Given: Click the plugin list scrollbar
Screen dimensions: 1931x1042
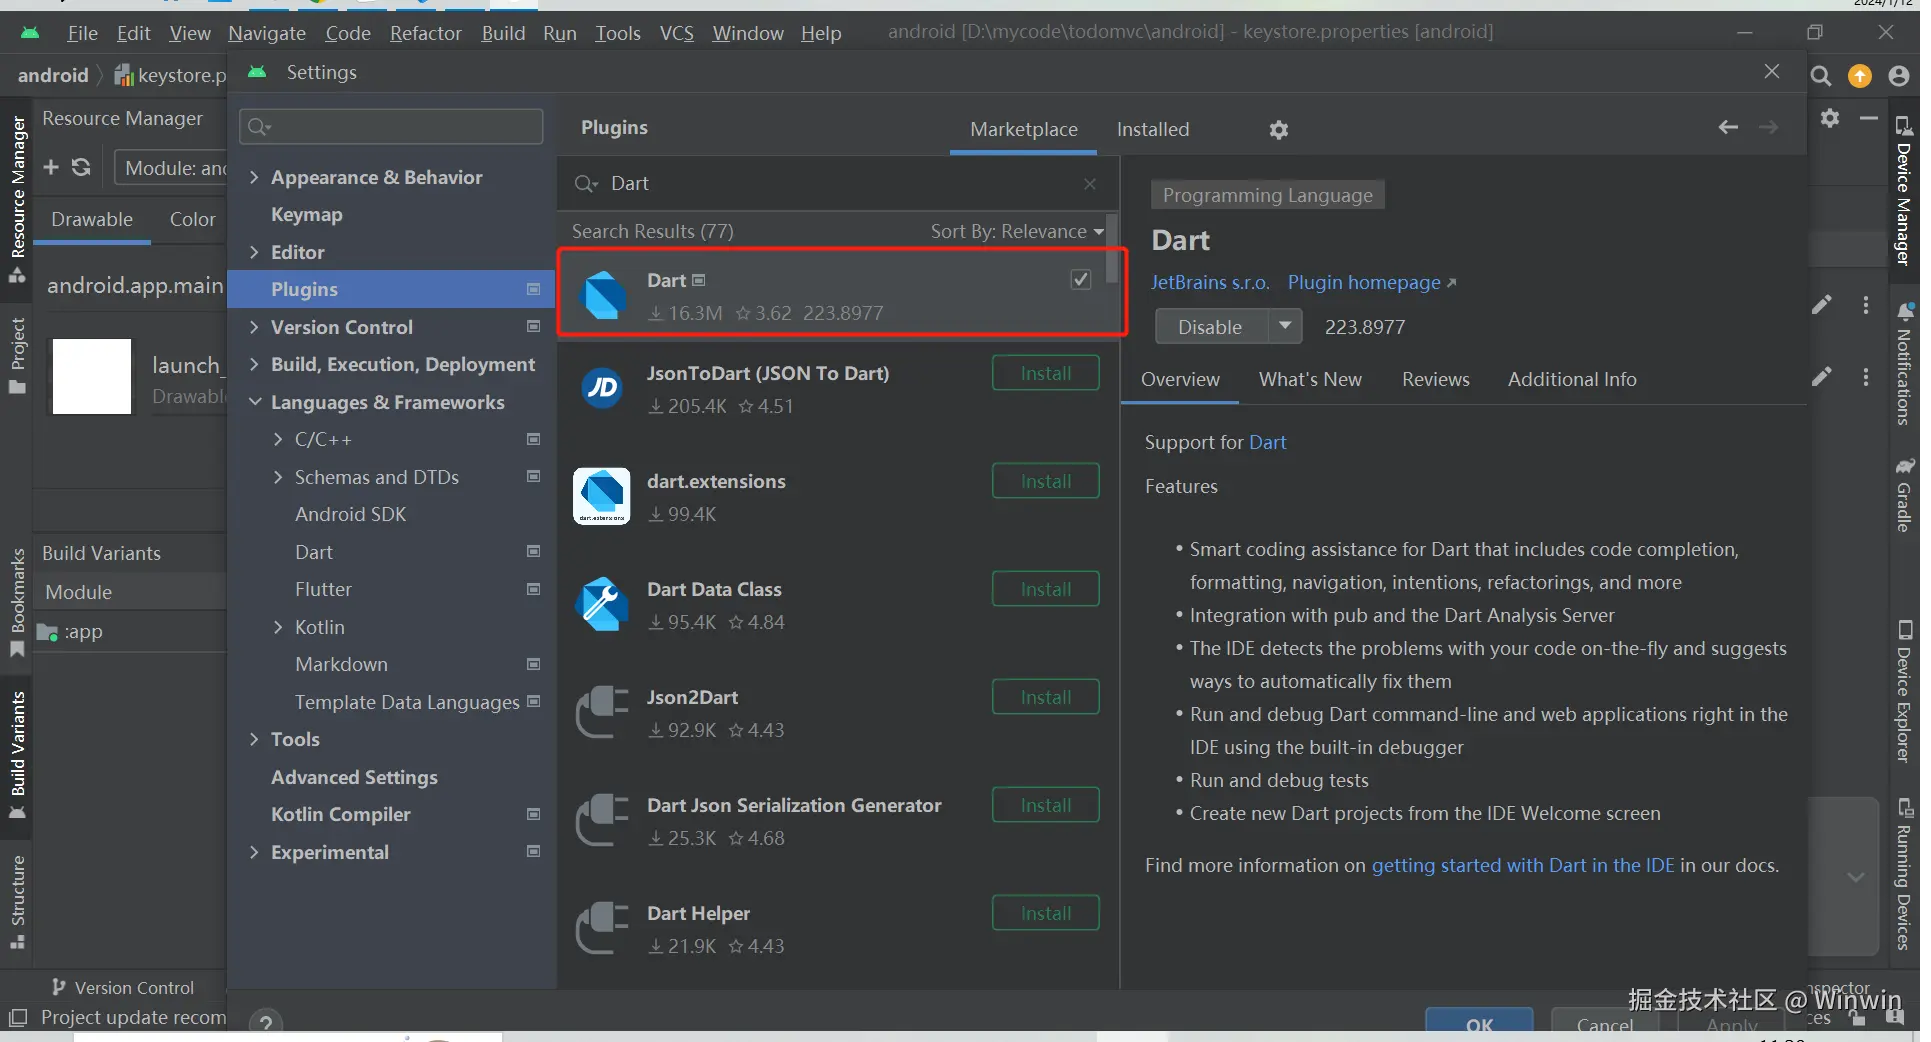Looking at the screenshot, I should point(1112,250).
